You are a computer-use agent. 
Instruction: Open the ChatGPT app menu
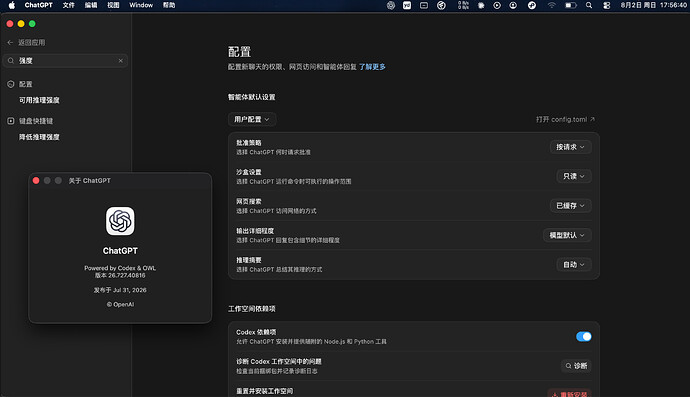pos(38,5)
